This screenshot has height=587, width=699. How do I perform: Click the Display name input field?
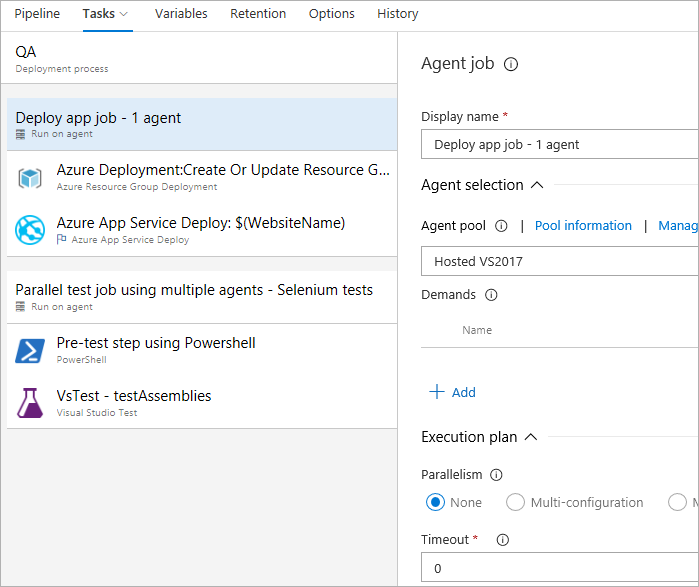(560, 144)
